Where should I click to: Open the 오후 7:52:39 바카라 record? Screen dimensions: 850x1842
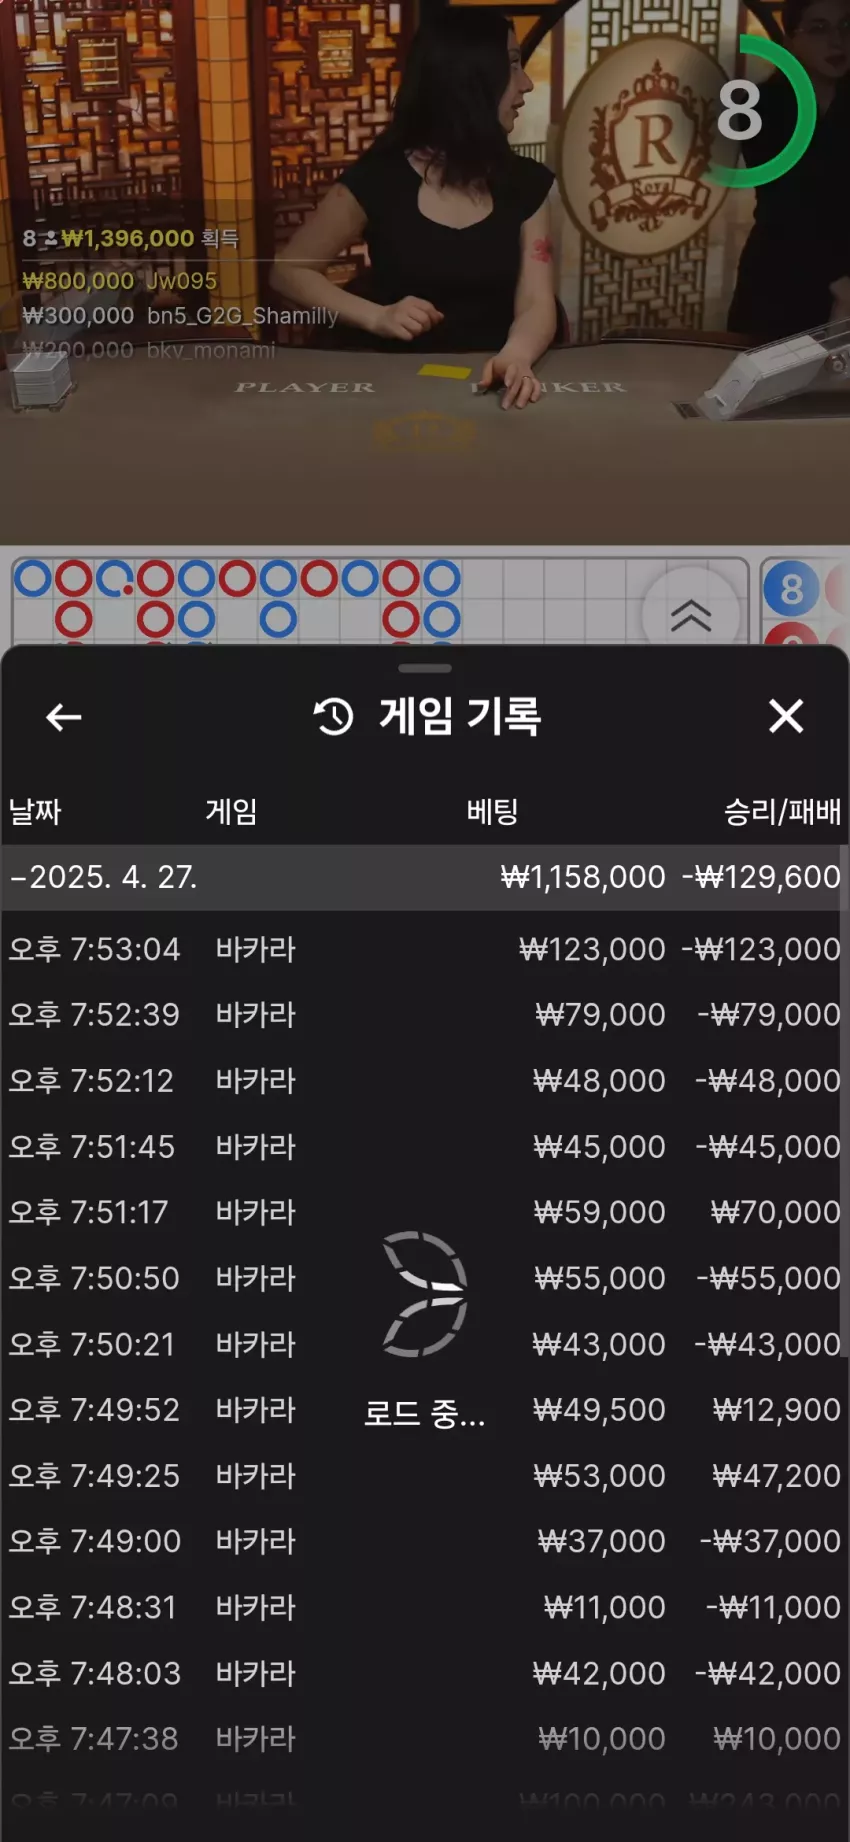tap(425, 1015)
